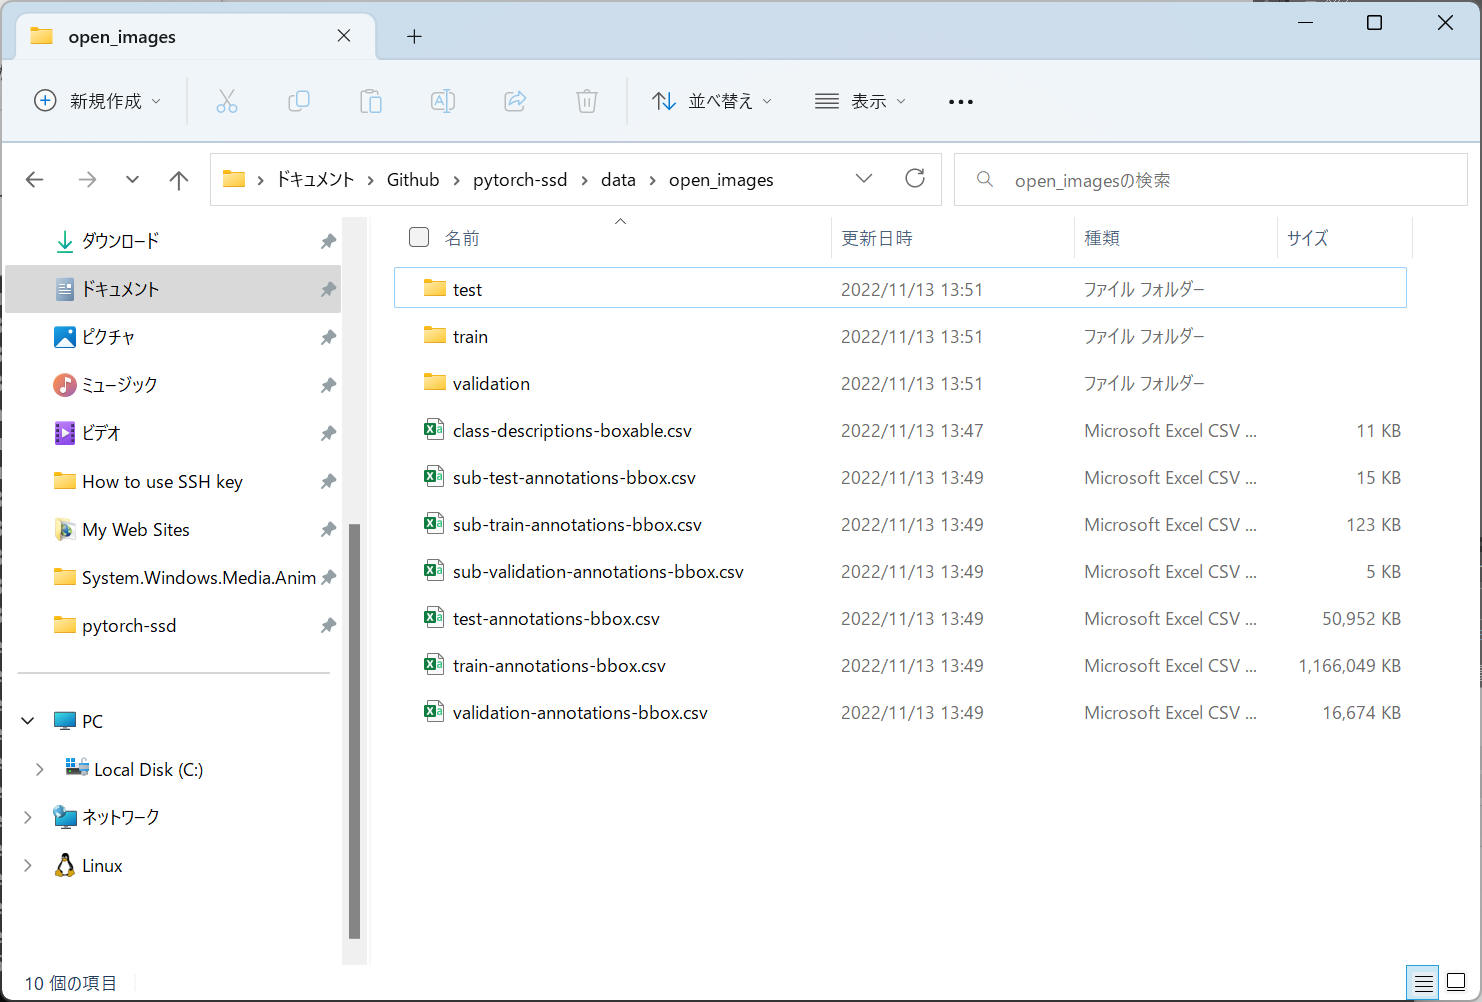
Task: Click the Paste clipboard icon
Action: (371, 101)
